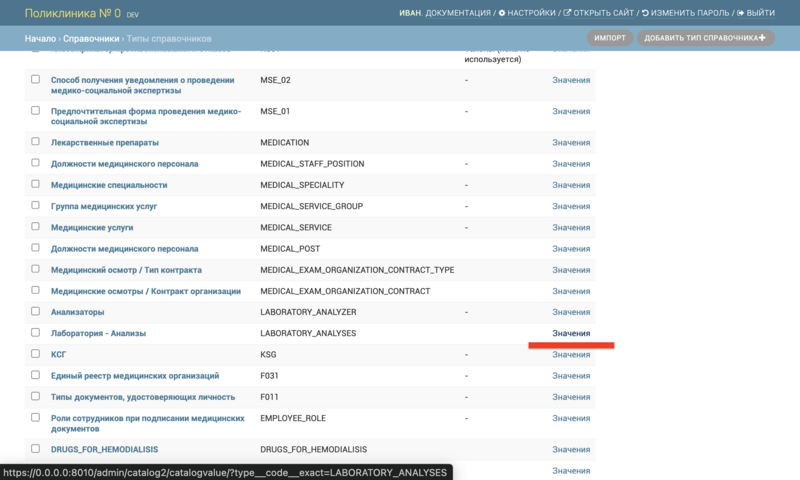Click Значения for EMPLOYEE_ROLE row
The height and width of the screenshot is (480, 800).
571,418
